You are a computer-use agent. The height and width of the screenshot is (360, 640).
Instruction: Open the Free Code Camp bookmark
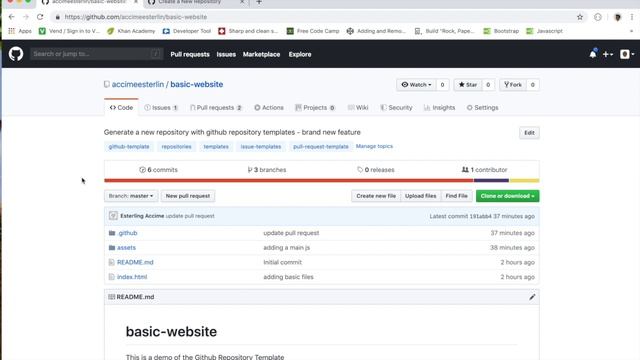pyautogui.click(x=313, y=31)
